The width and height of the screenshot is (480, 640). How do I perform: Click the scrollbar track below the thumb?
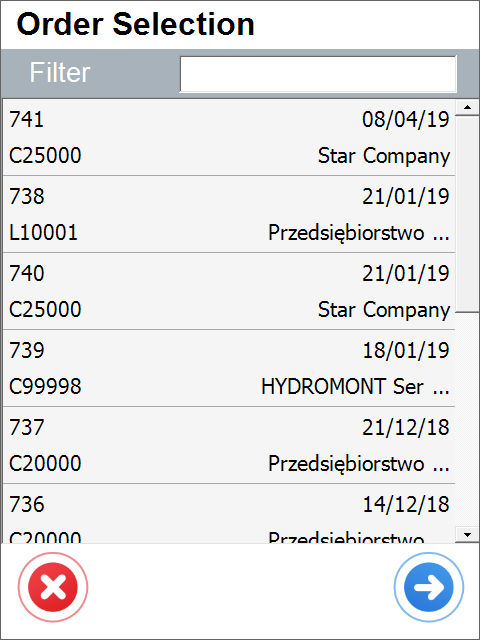click(467, 420)
